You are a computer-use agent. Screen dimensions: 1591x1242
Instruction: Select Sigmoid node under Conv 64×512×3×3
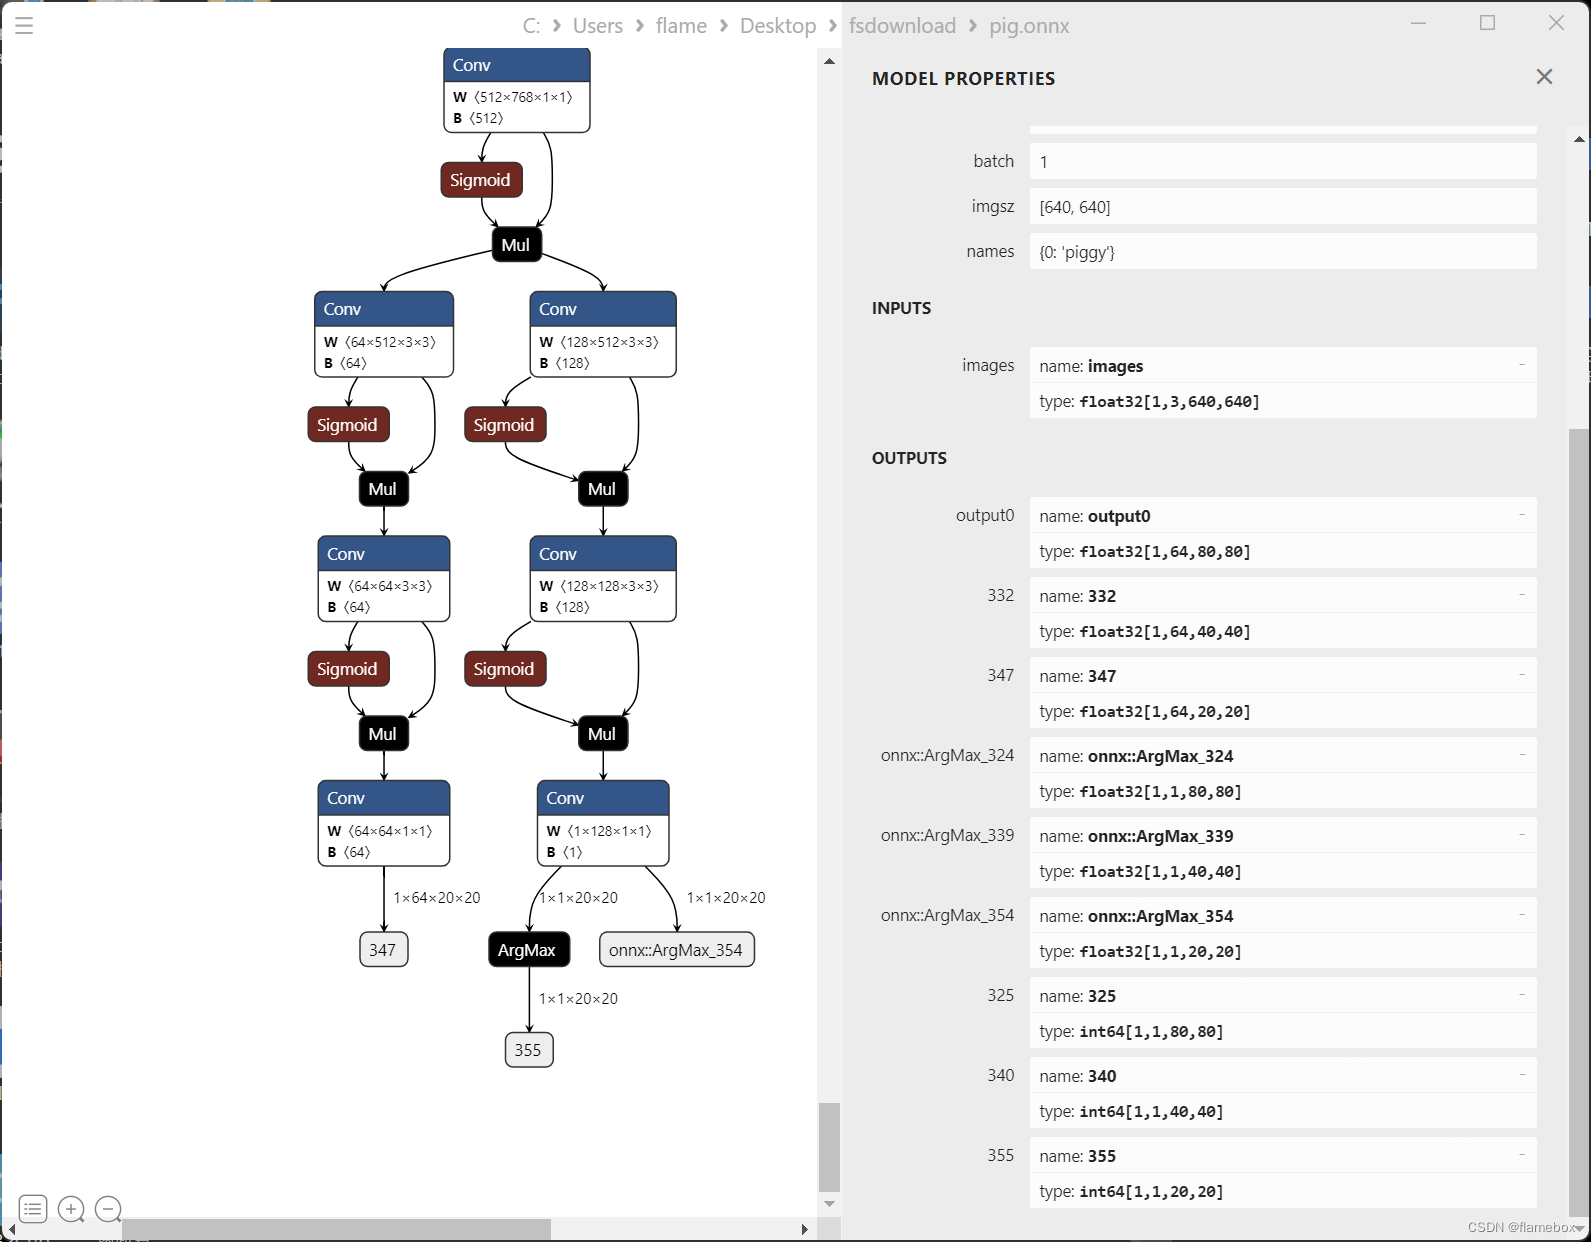coord(348,425)
